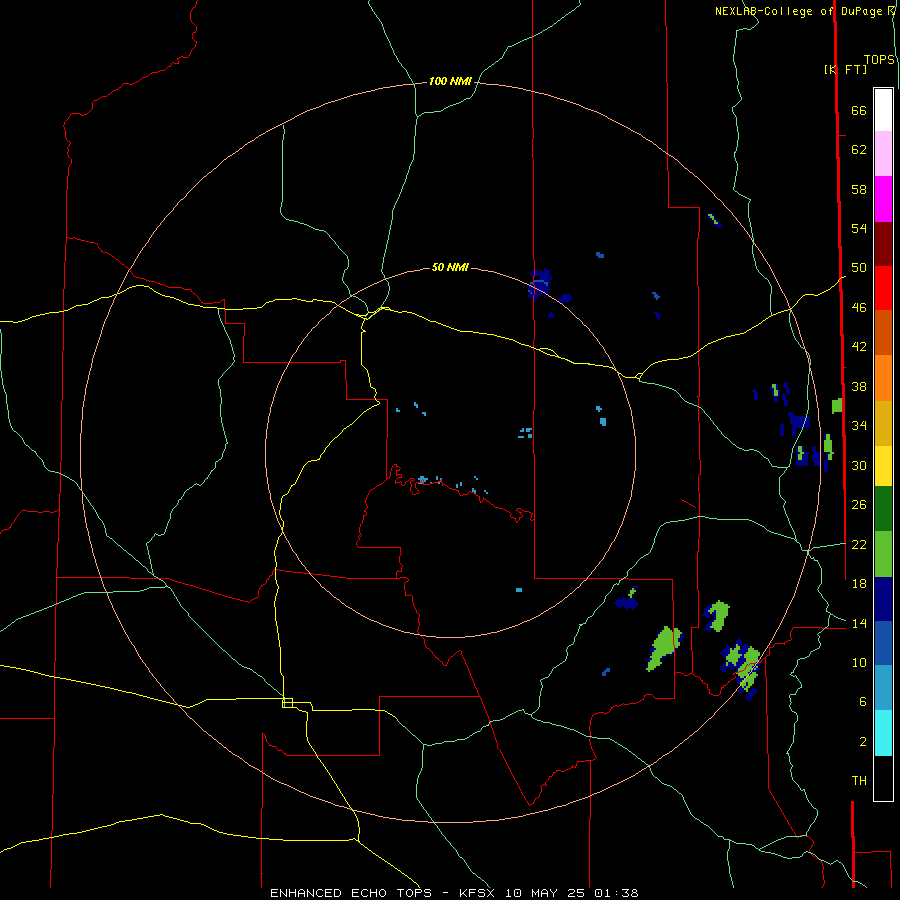
Task: Select the 01:38 timestamp in caption
Action: pyautogui.click(x=616, y=893)
